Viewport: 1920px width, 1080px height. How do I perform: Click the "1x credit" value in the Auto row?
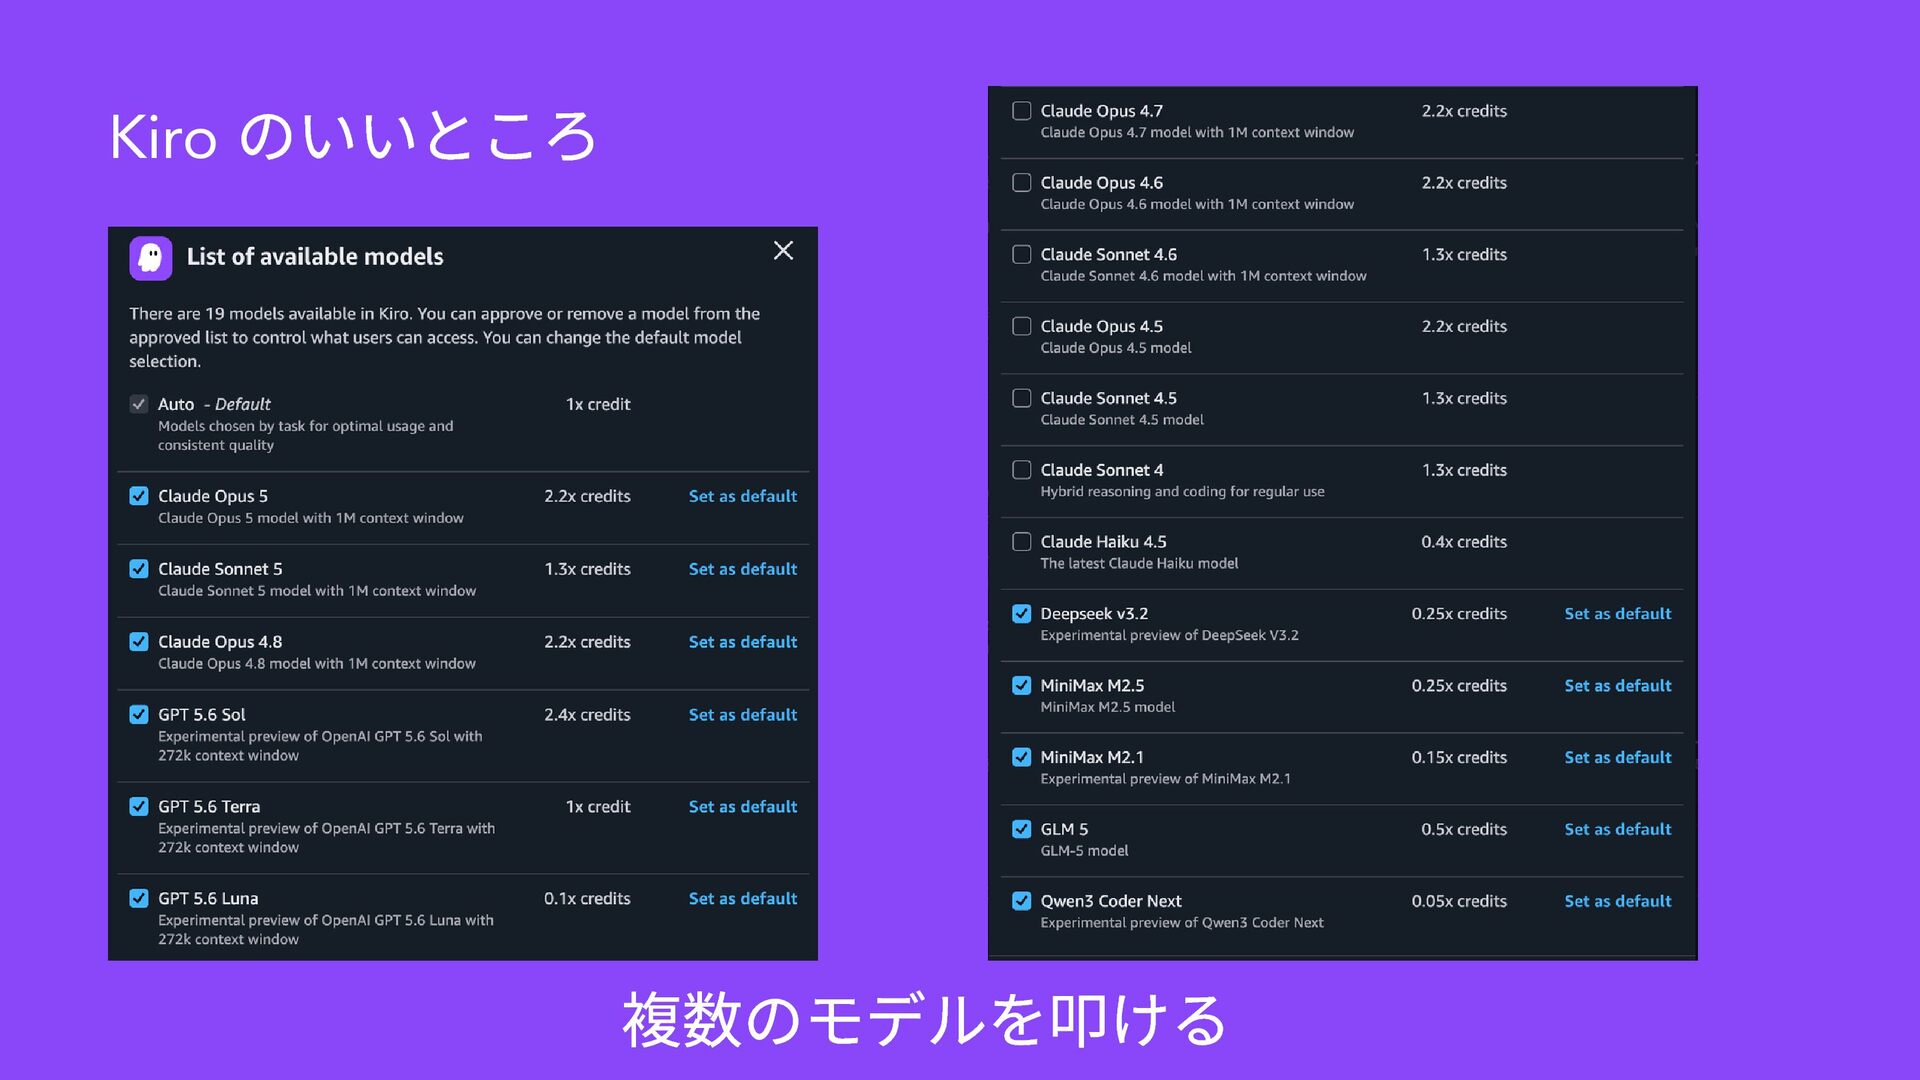598,404
